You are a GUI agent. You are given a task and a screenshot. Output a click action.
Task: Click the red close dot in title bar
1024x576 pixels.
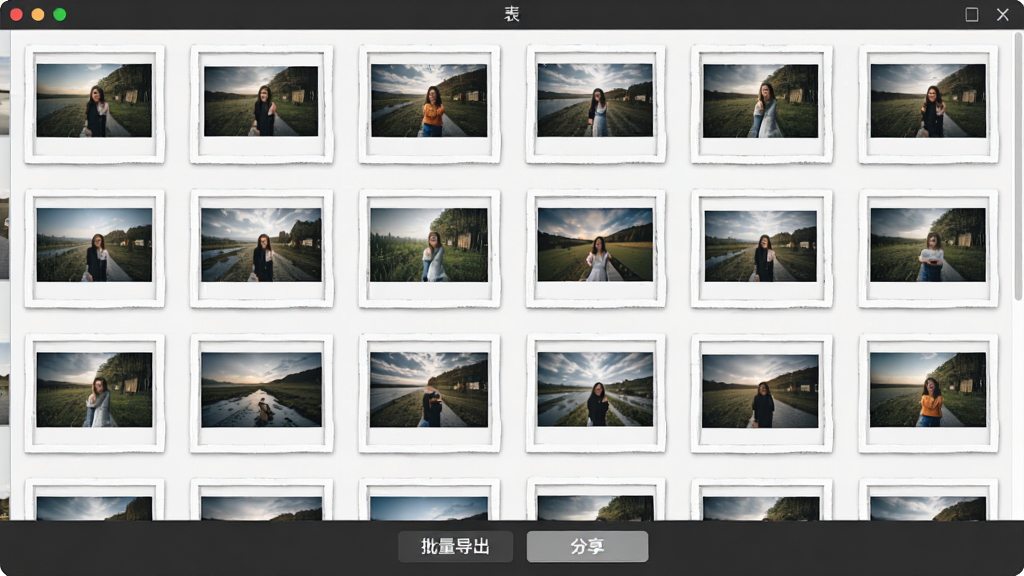click(x=16, y=14)
